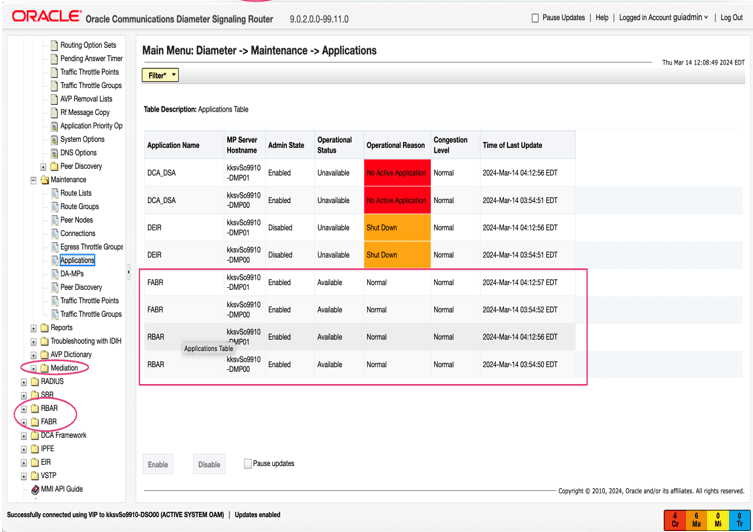Click the VSTP folder icon
753x532 pixels.
[35, 475]
